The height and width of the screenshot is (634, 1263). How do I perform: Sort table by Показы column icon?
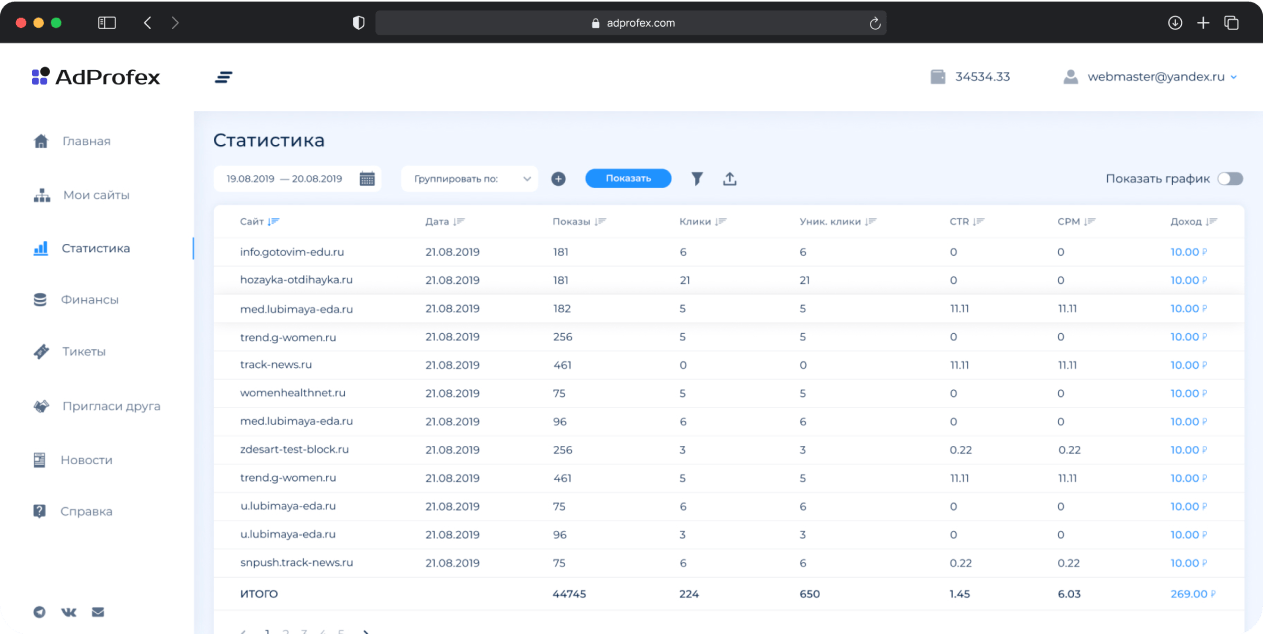pos(600,221)
